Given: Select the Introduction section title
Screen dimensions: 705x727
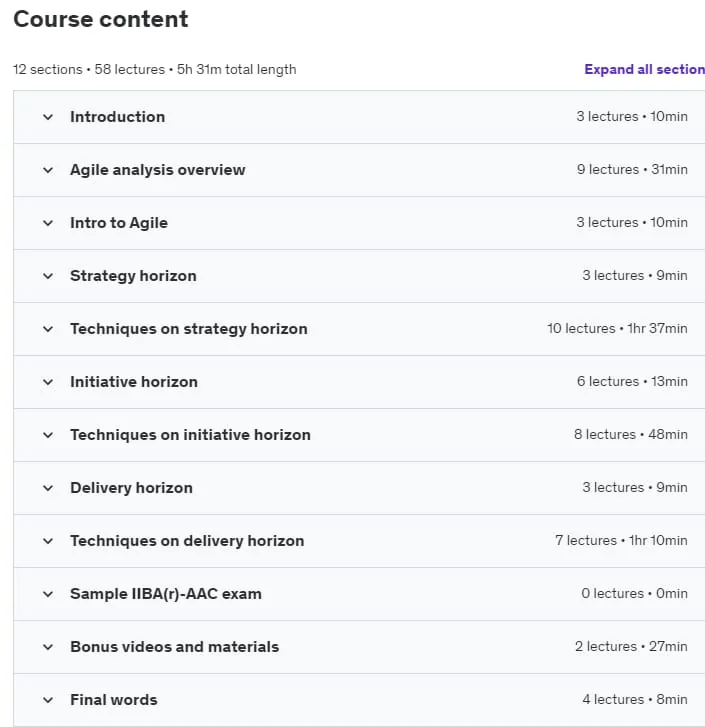Looking at the screenshot, I should [x=118, y=117].
